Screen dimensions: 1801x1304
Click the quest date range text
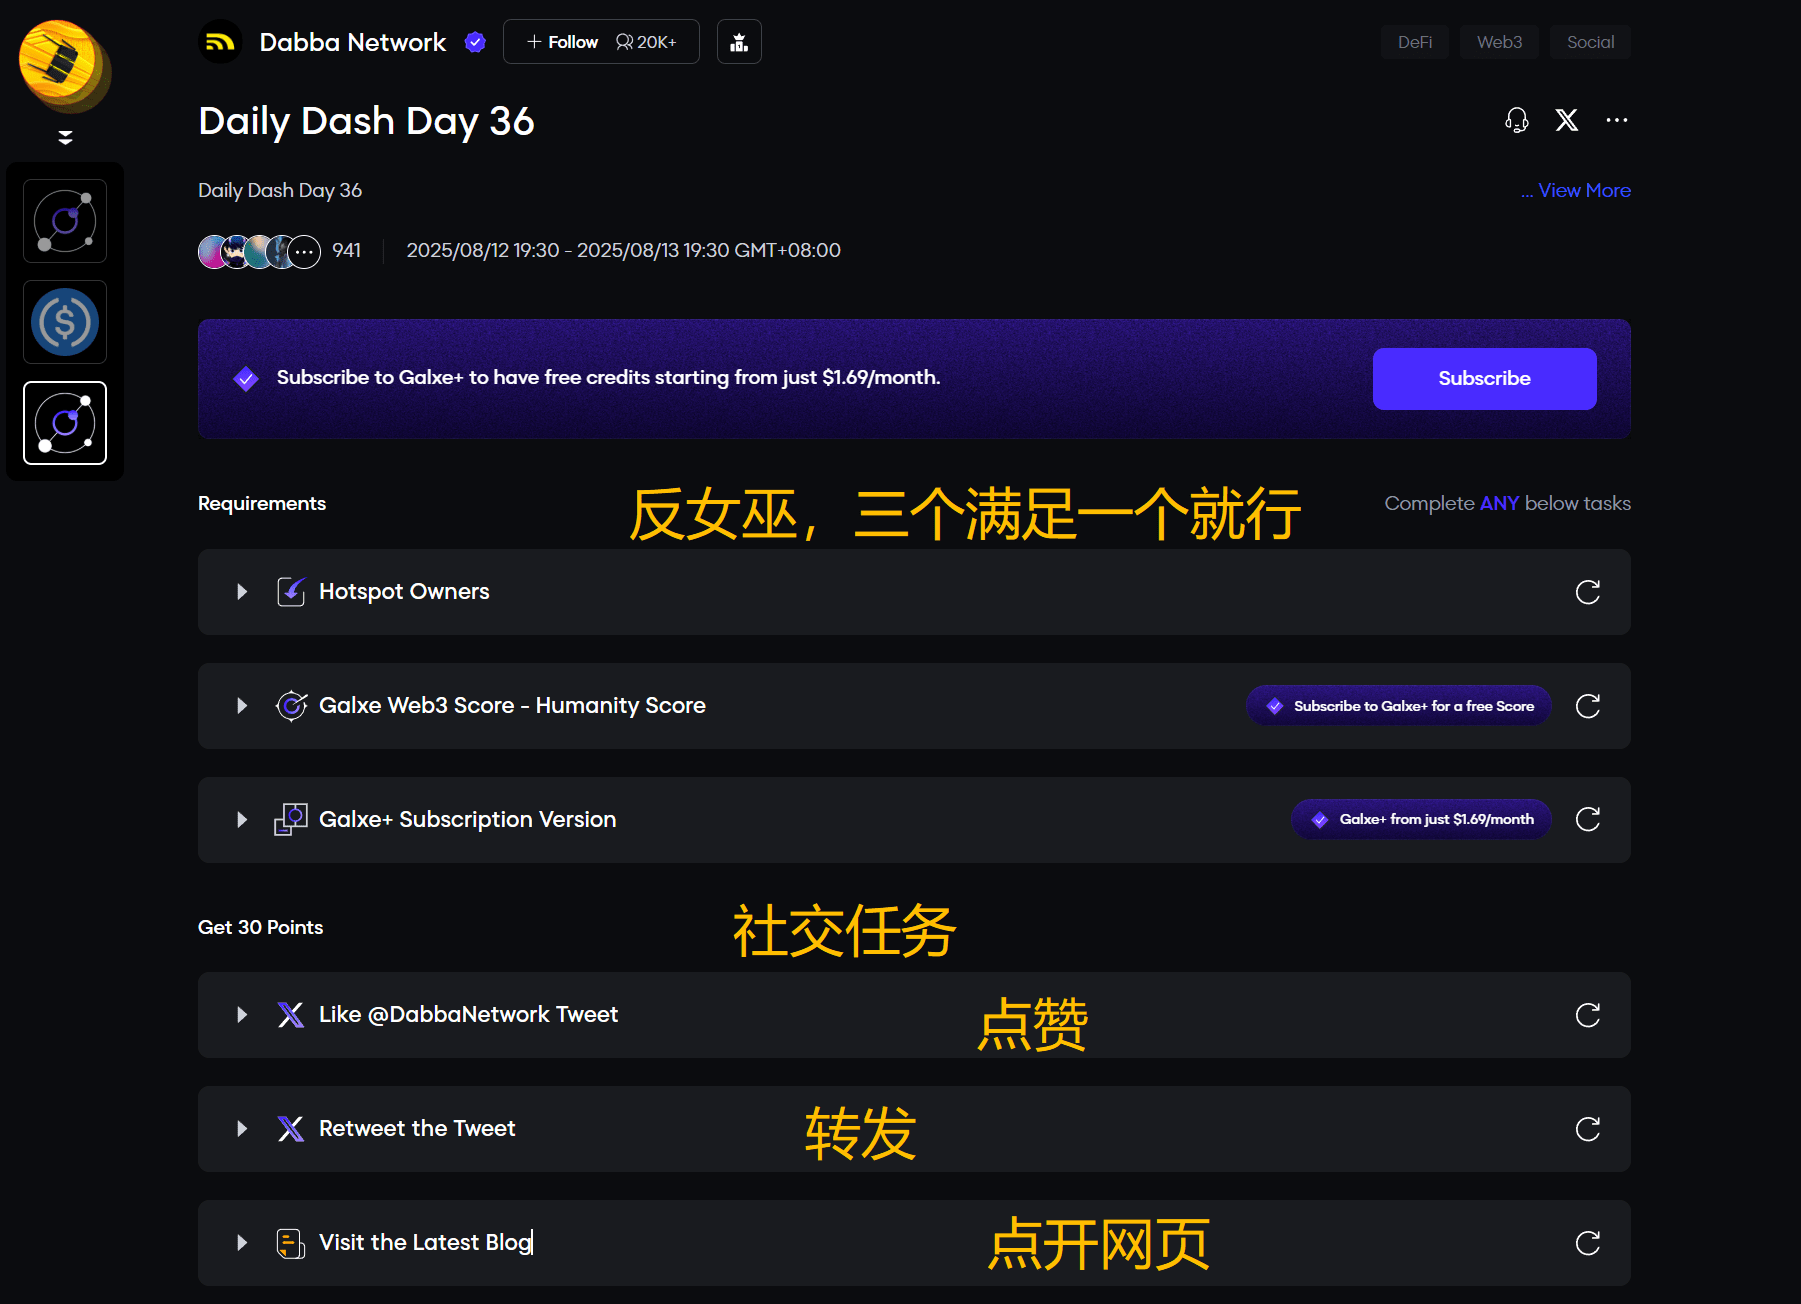click(623, 250)
